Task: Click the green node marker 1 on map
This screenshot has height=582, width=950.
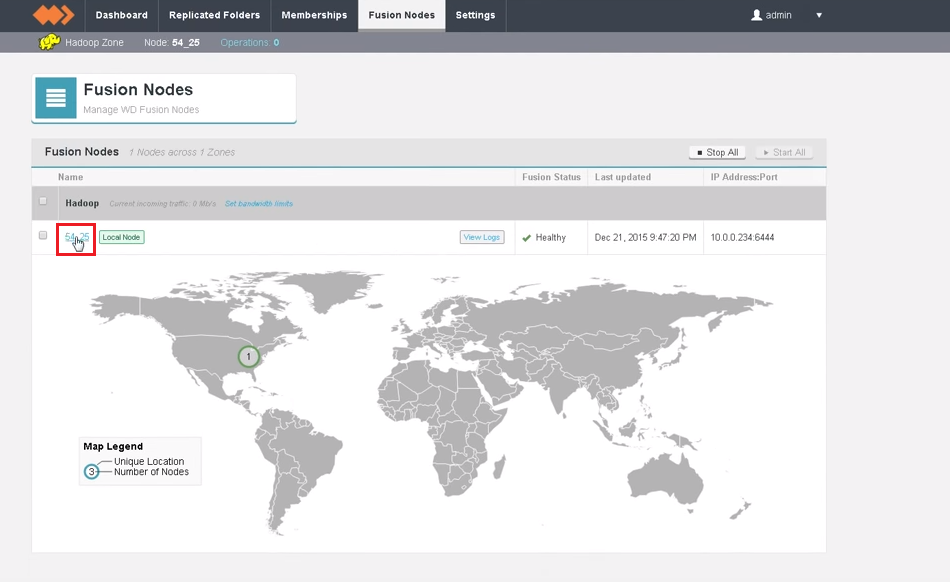Action: coord(248,357)
